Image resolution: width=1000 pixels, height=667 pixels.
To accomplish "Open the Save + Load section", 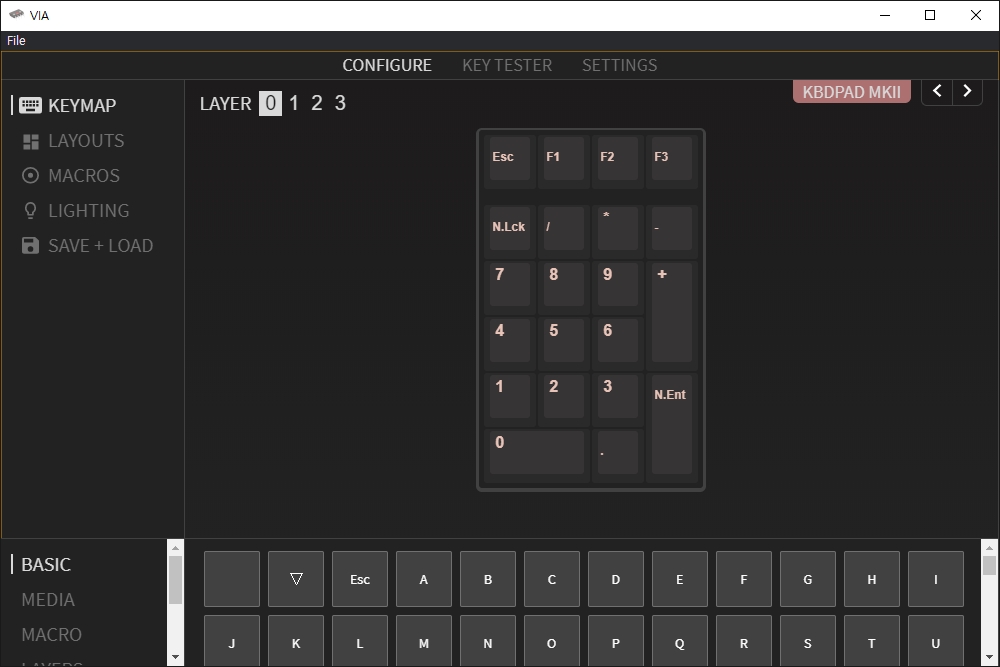I will pyautogui.click(x=87, y=246).
